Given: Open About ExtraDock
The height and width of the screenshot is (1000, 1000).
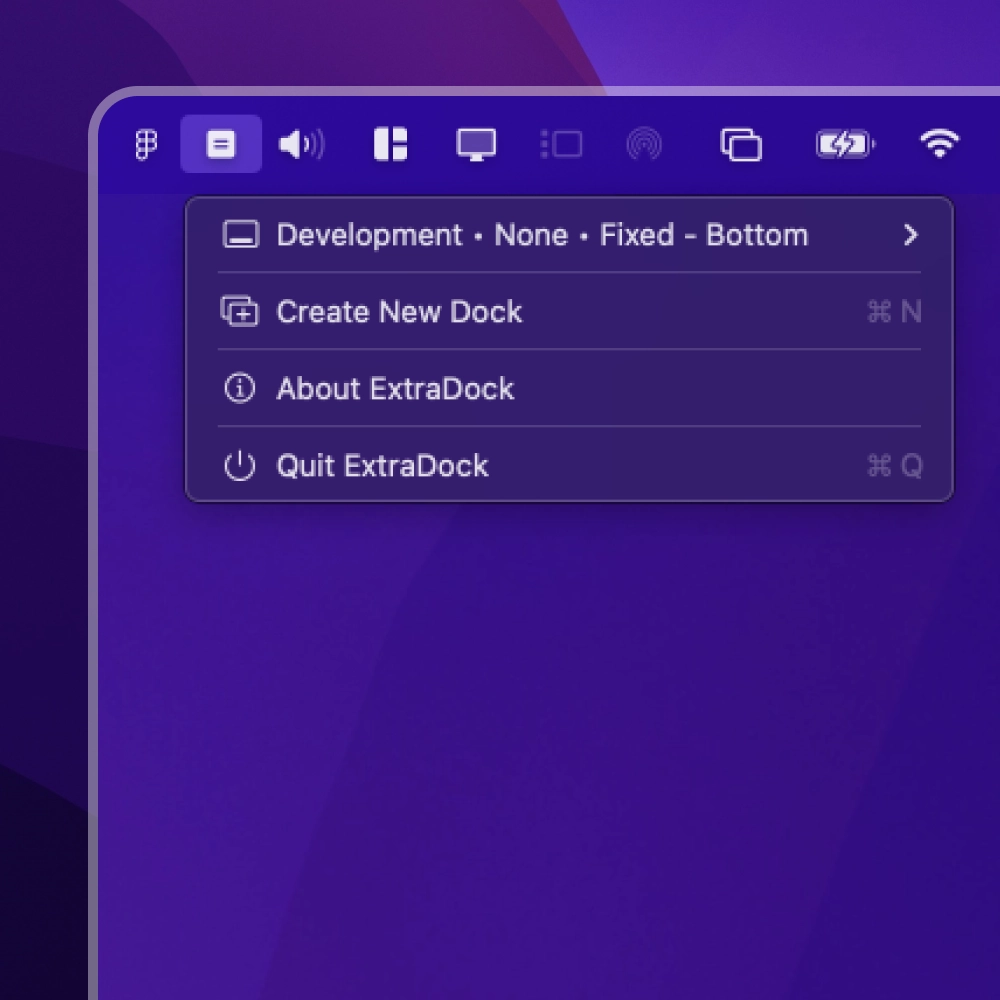Looking at the screenshot, I should click(395, 388).
